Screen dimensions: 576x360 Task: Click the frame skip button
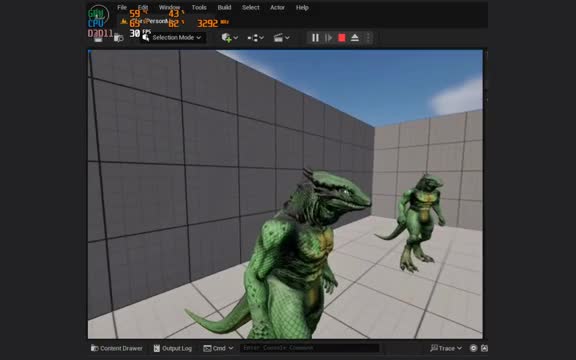329,37
